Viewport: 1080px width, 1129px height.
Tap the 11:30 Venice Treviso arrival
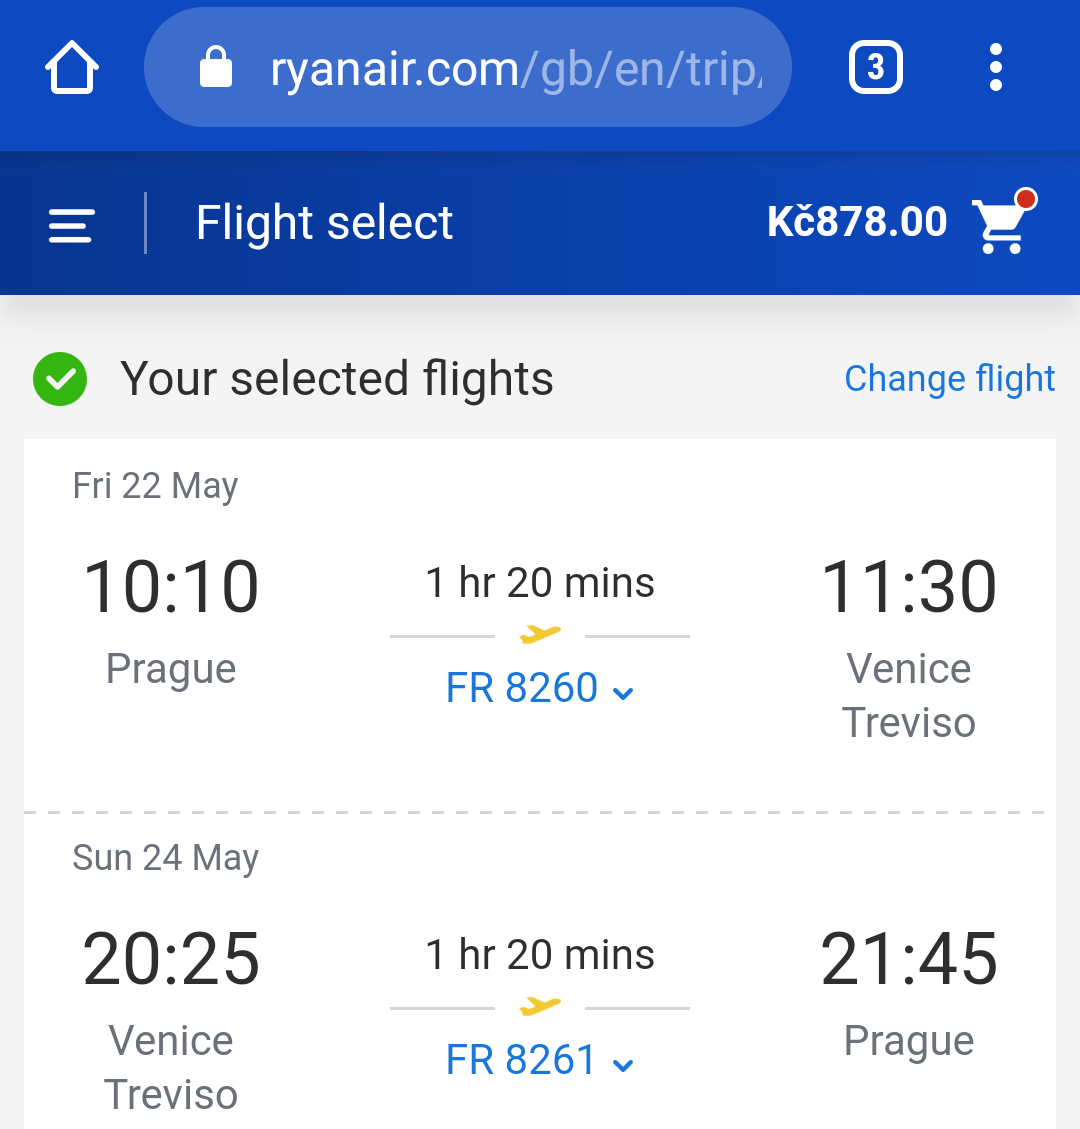909,588
